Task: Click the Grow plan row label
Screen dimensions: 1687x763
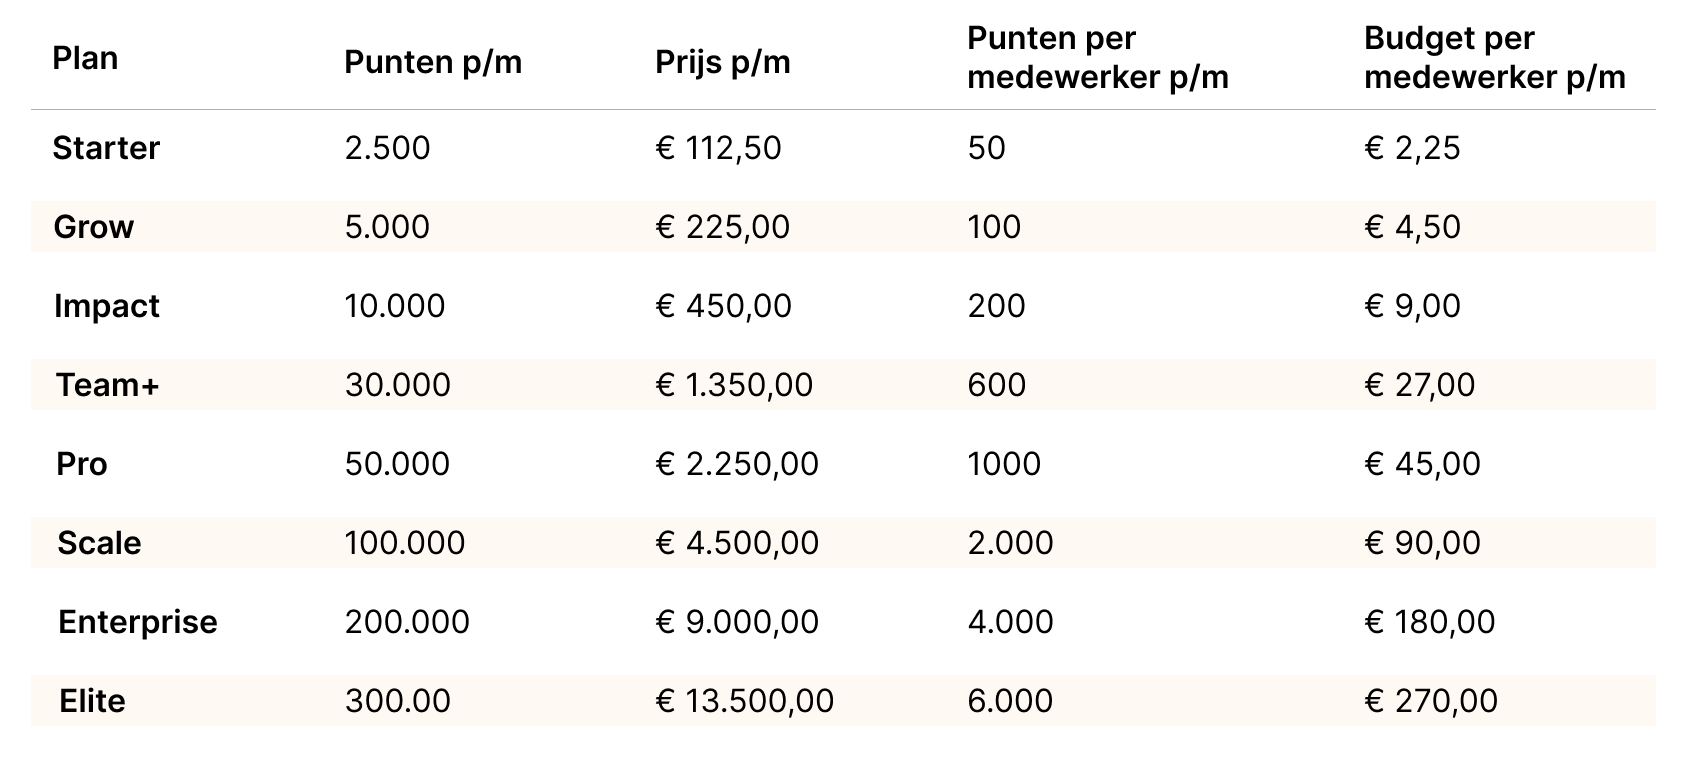Action: tap(93, 227)
